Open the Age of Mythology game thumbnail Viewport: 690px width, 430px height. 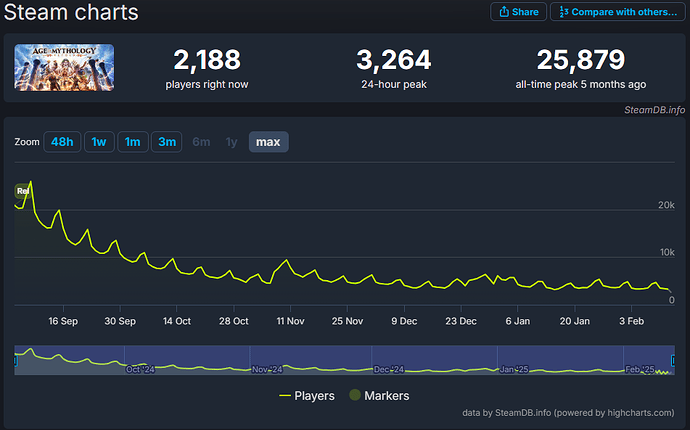pos(64,68)
